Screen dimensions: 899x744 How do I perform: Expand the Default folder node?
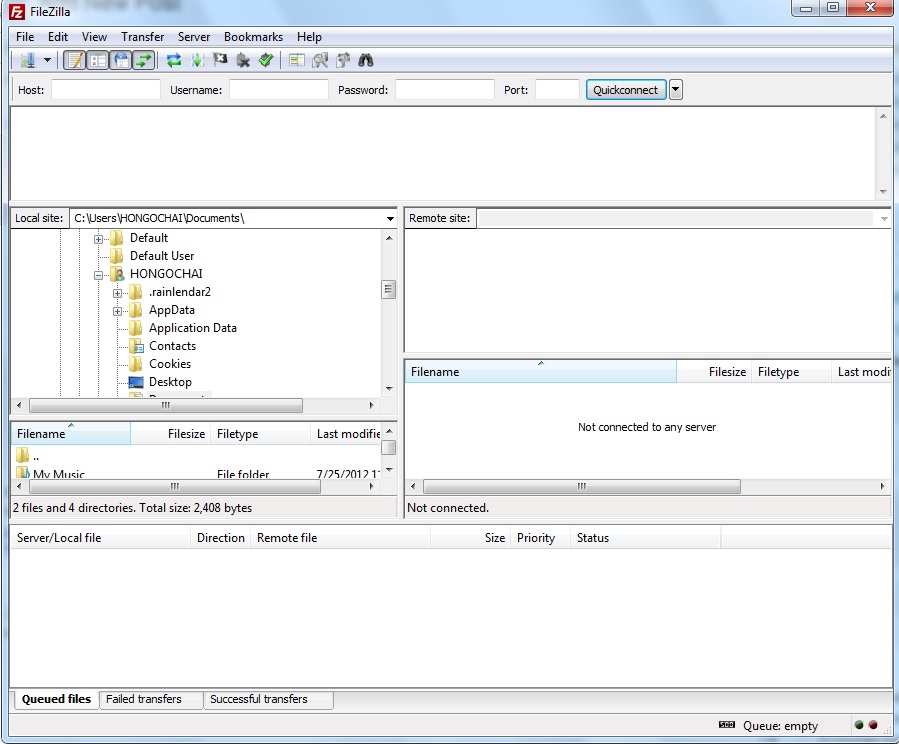tap(99, 239)
